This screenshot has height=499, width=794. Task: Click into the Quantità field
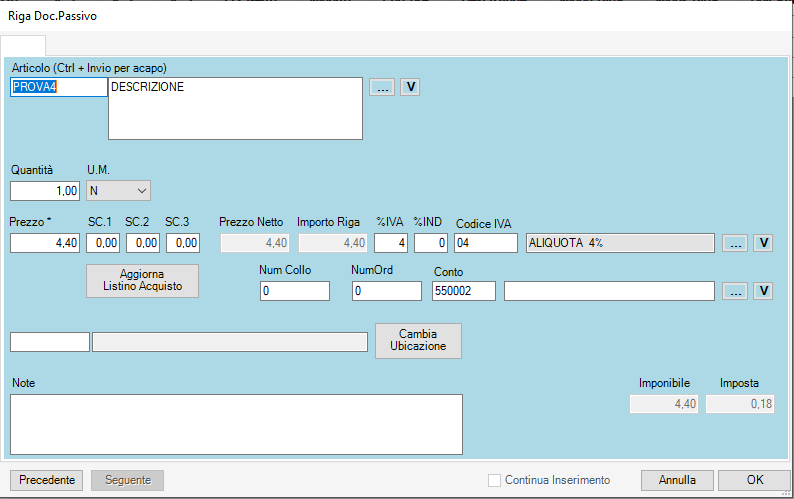[x=45, y=190]
